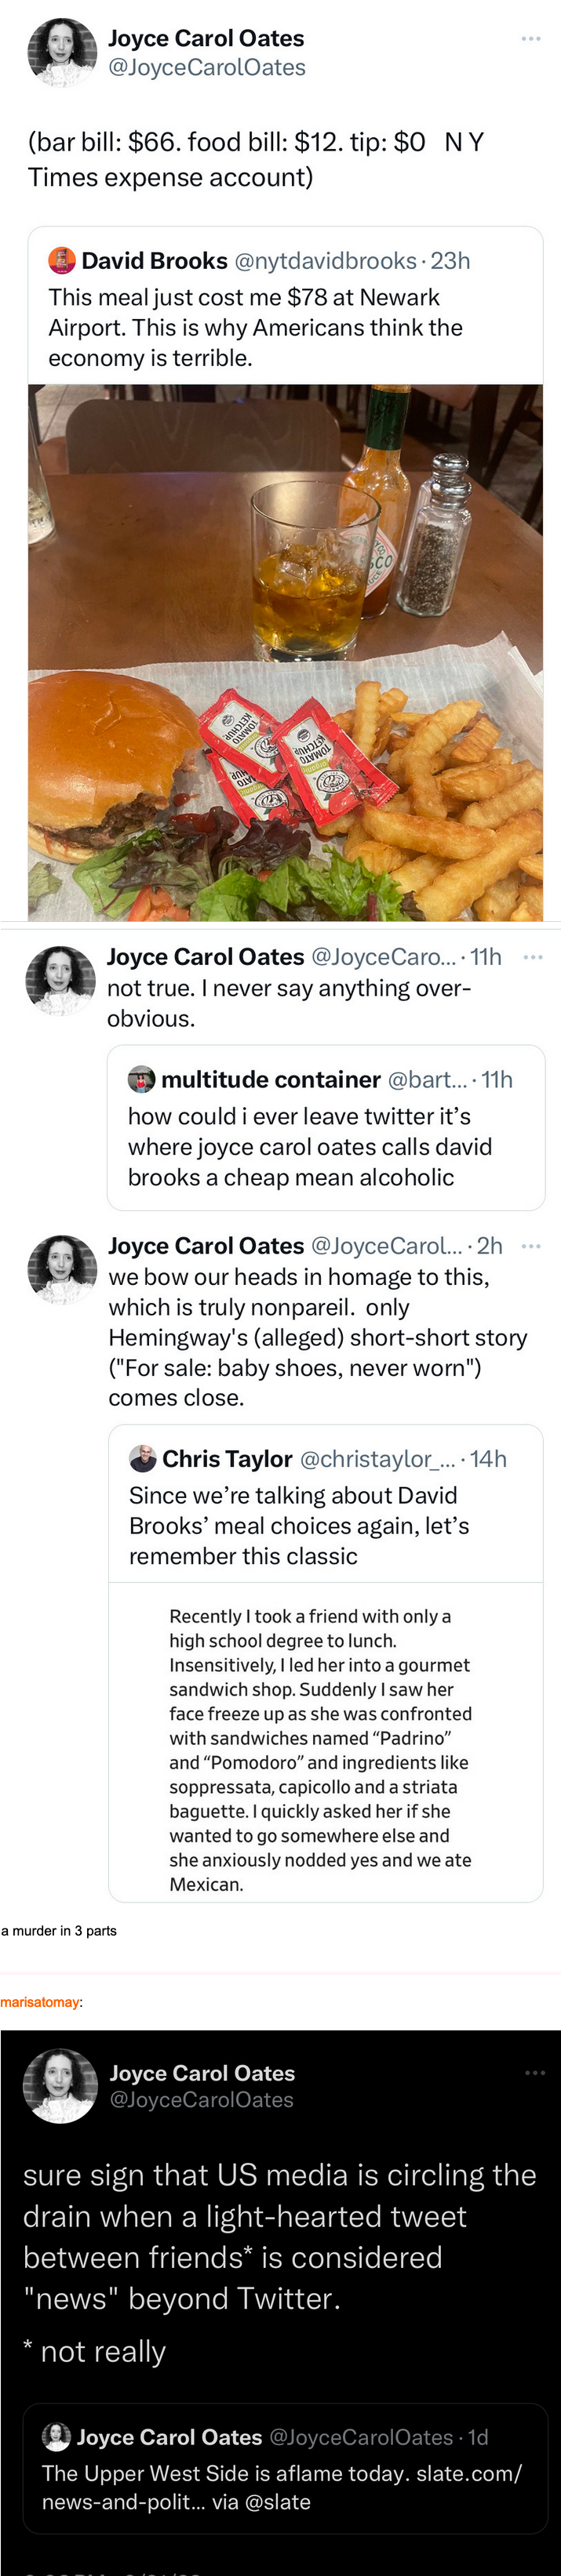Open the @JoyceCarolOates handle at top
This screenshot has height=2576, width=561.
[207, 68]
